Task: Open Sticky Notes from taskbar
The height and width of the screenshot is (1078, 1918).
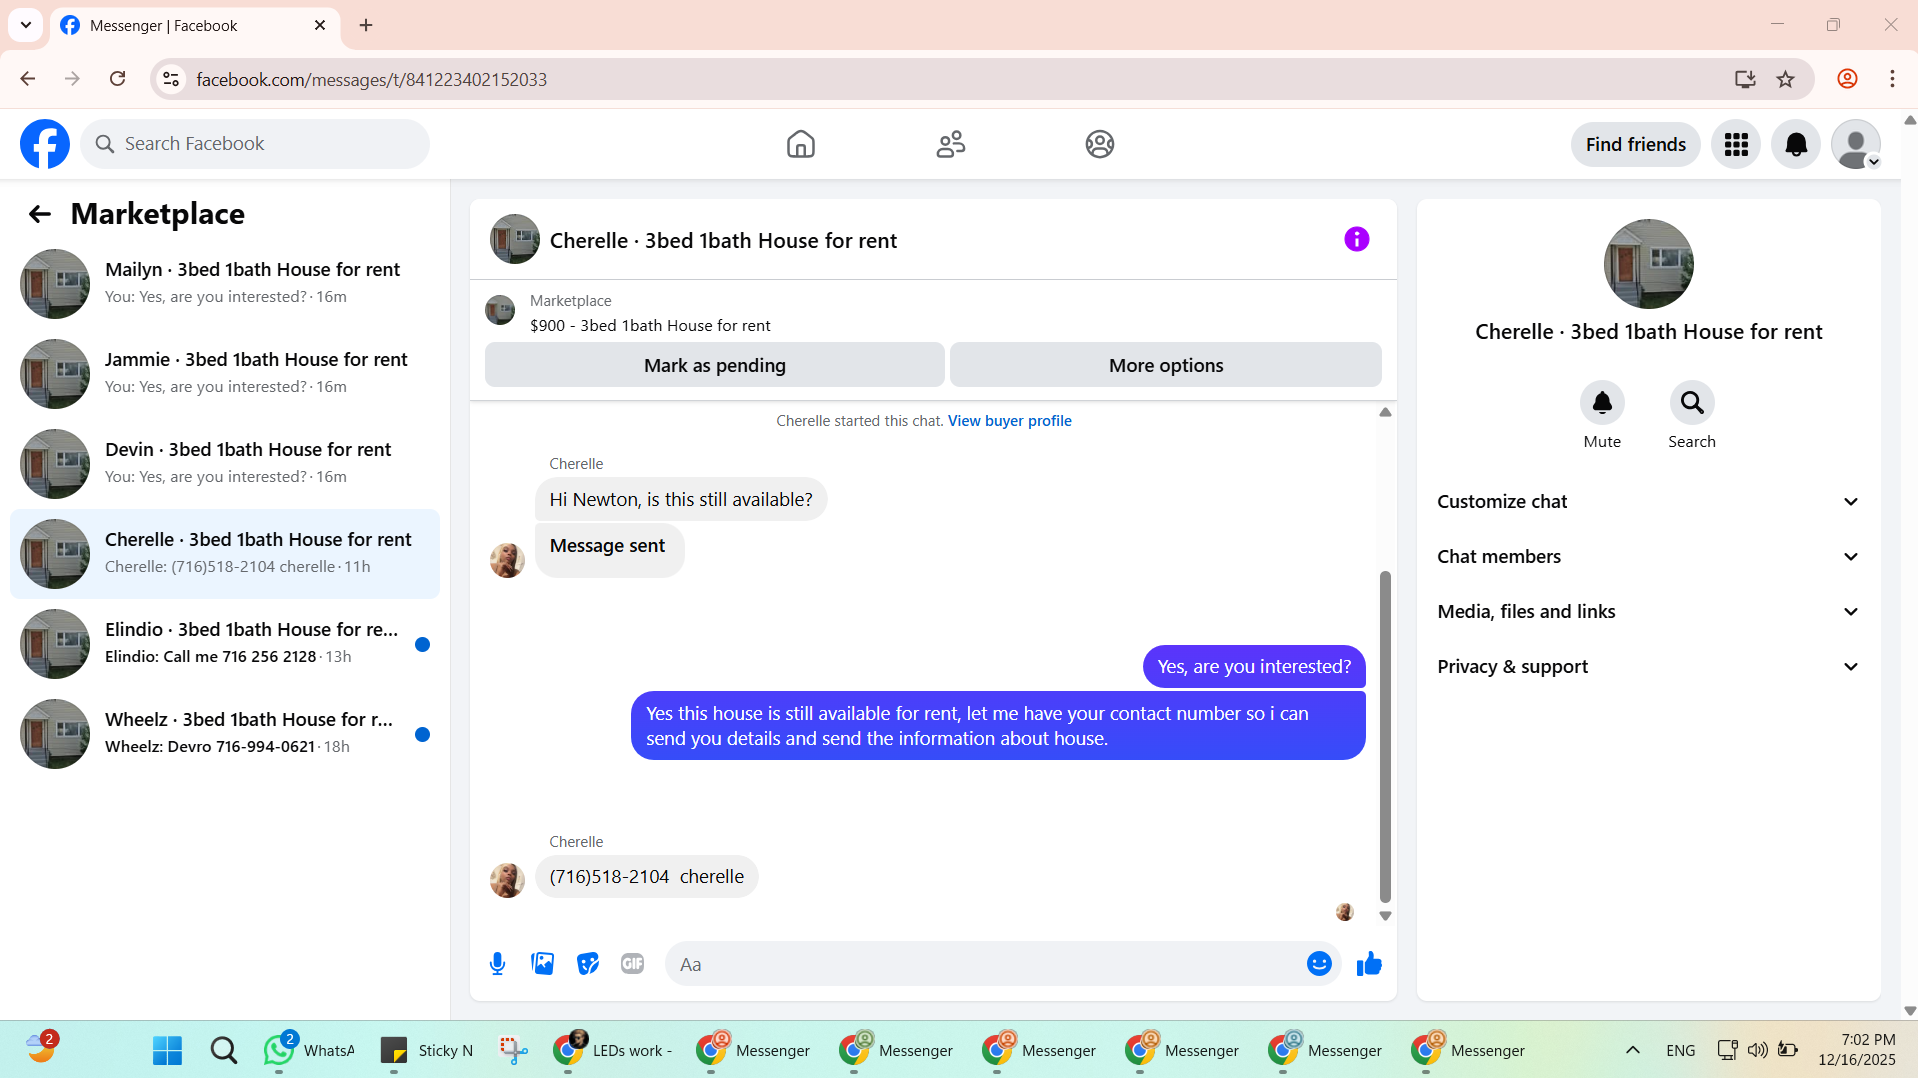Action: [427, 1050]
